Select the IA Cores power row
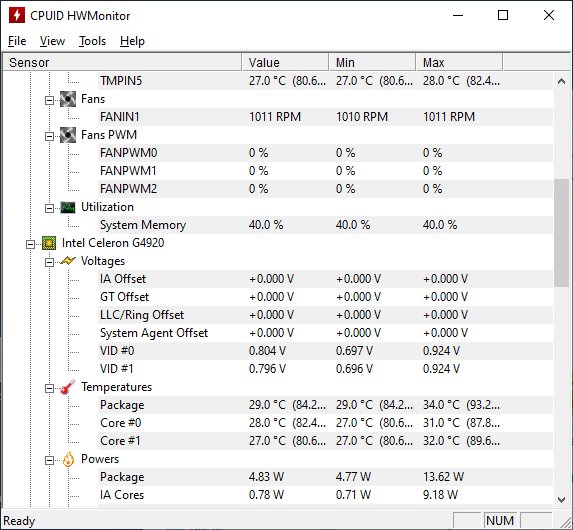This screenshot has width=573, height=530. [x=325, y=495]
